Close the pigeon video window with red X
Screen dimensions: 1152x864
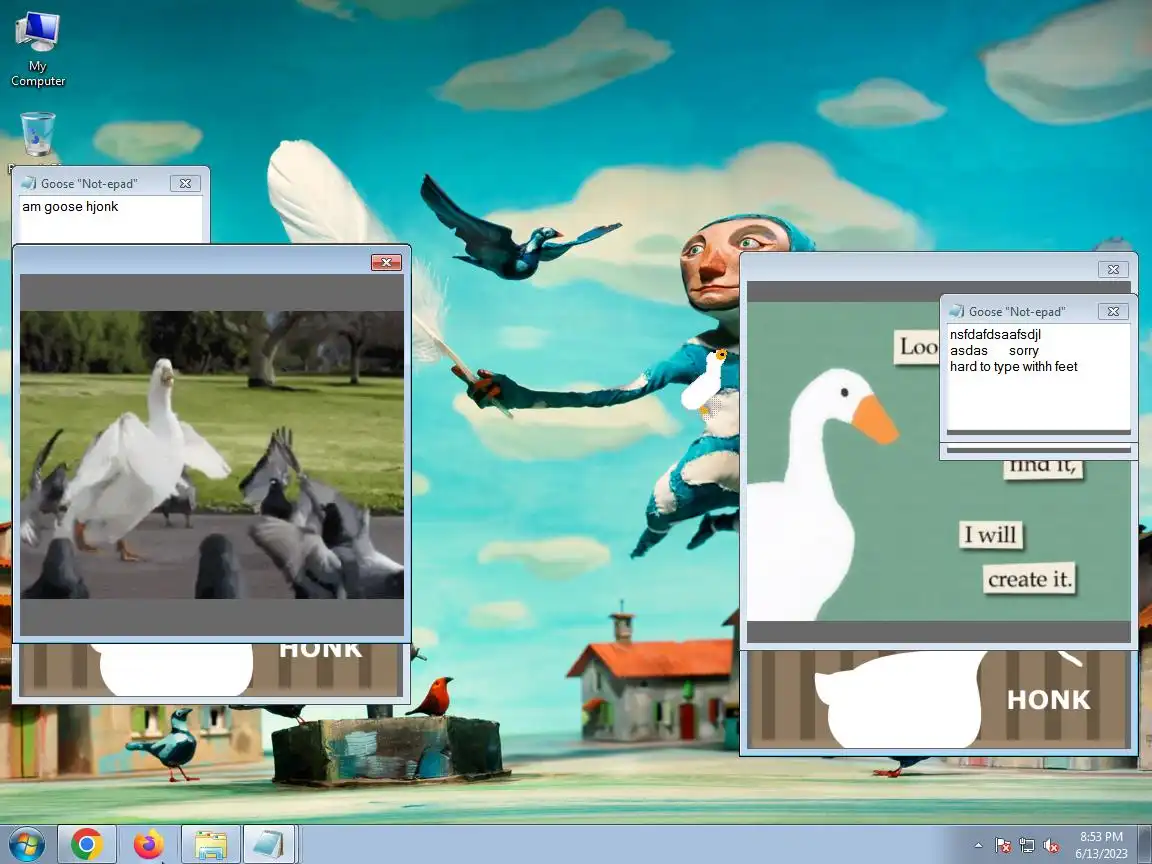(x=386, y=262)
